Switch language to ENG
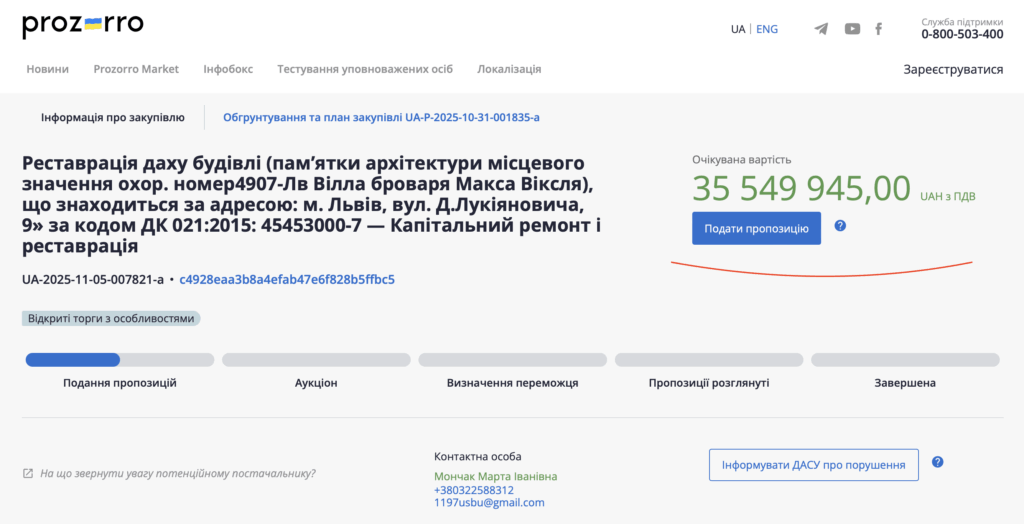 click(x=767, y=29)
